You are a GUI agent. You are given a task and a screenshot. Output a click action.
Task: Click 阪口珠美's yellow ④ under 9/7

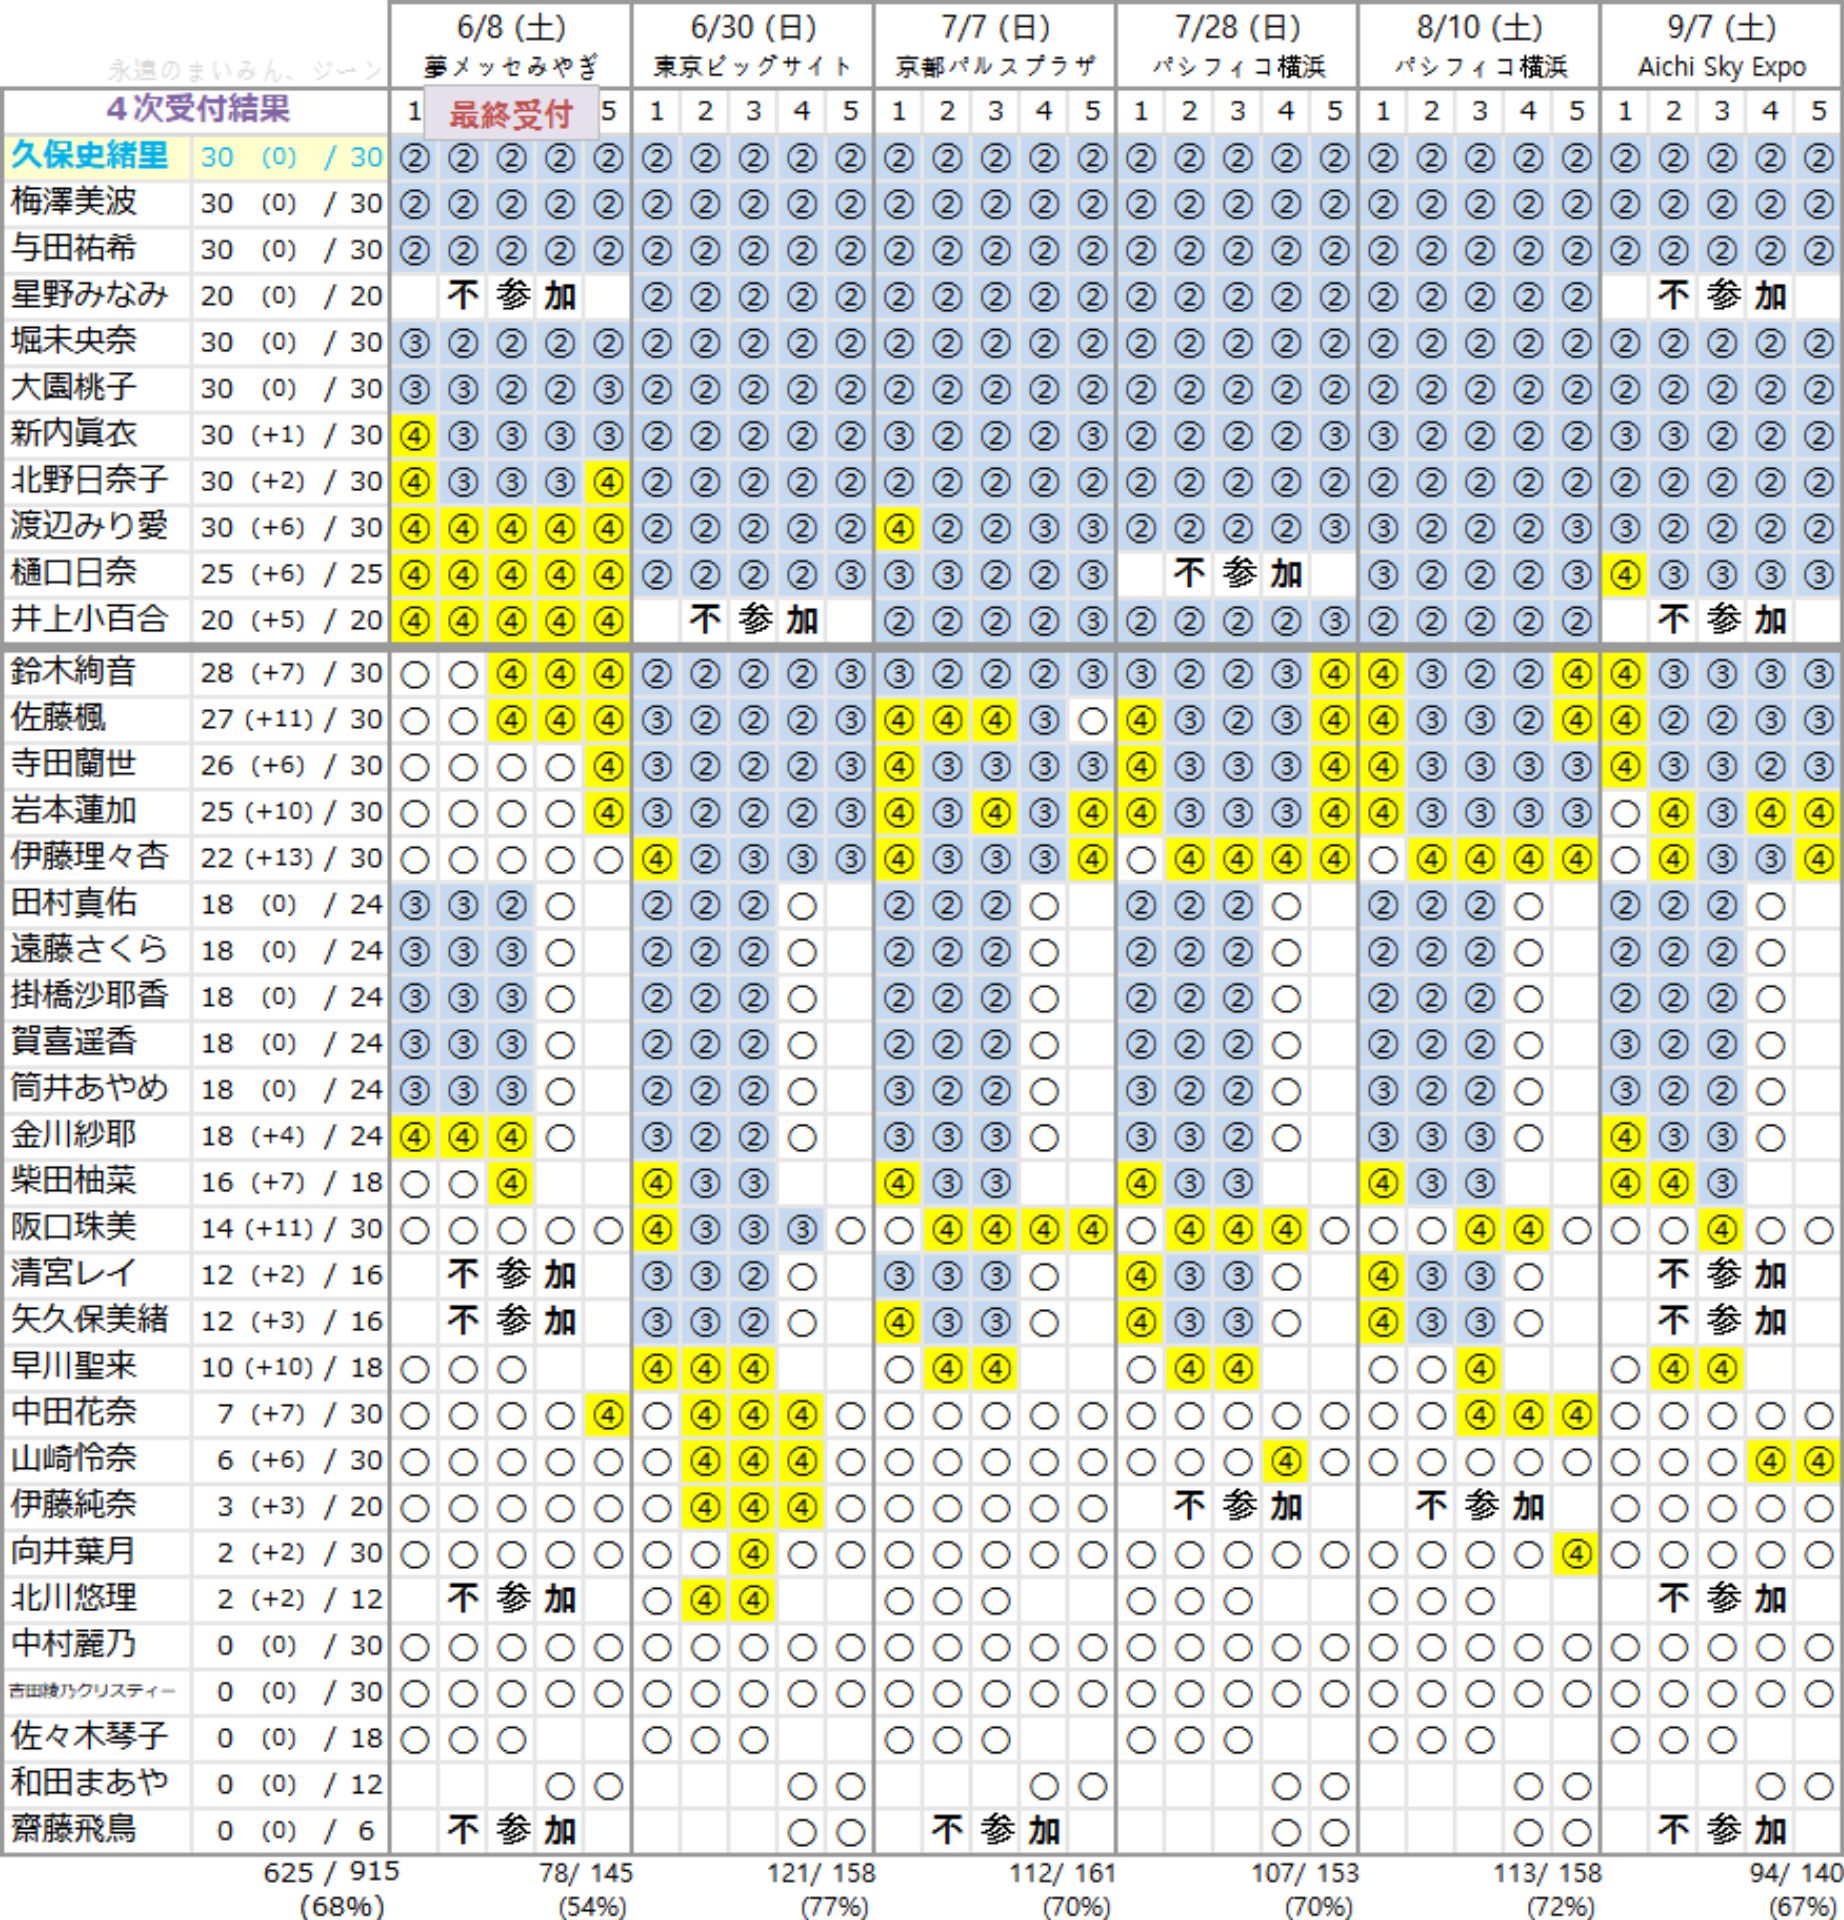point(1721,1230)
